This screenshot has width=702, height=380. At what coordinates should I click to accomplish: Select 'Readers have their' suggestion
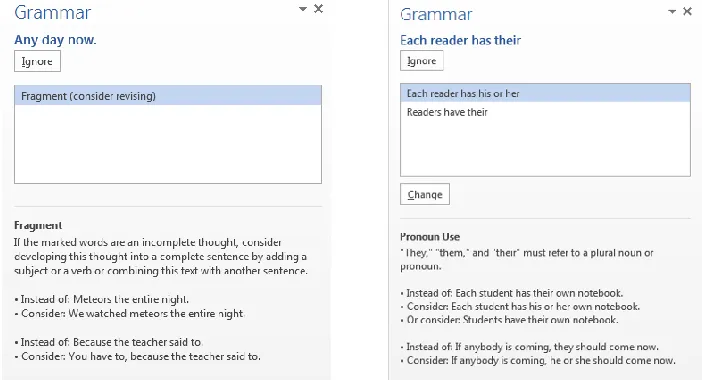545,112
